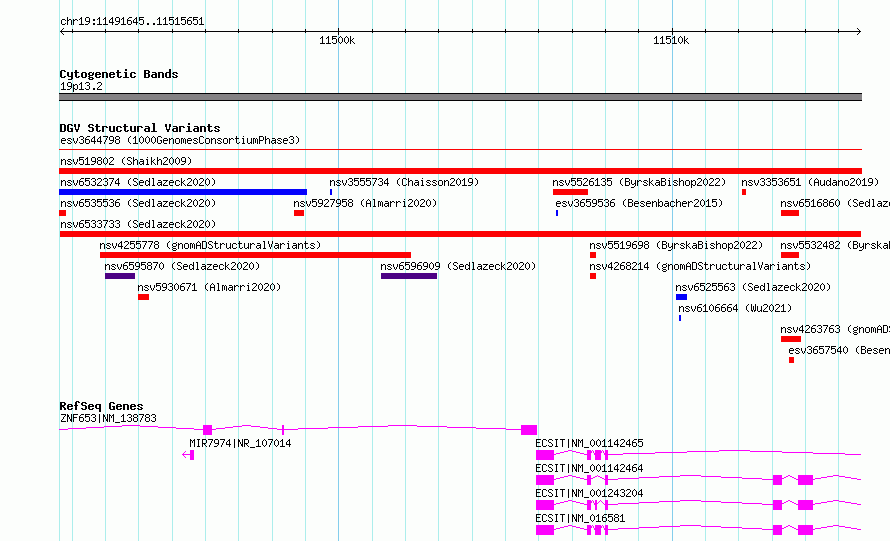This screenshot has height=541, width=890.
Task: Click the nsv3555734 (Chaisson2019) label
Action: 404,182
